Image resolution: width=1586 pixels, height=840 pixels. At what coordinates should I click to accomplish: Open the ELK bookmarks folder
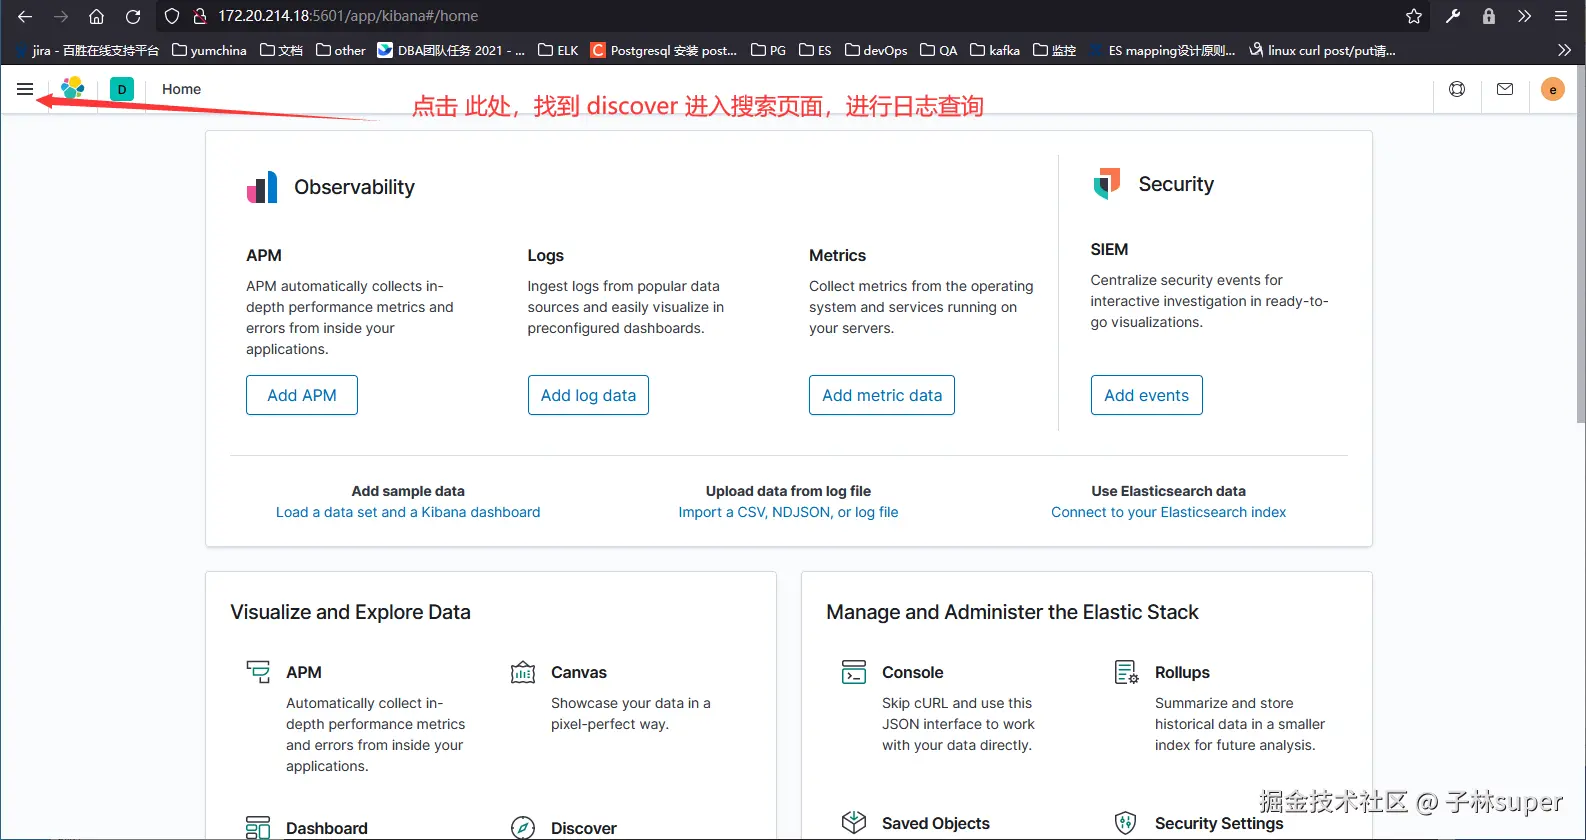point(558,50)
